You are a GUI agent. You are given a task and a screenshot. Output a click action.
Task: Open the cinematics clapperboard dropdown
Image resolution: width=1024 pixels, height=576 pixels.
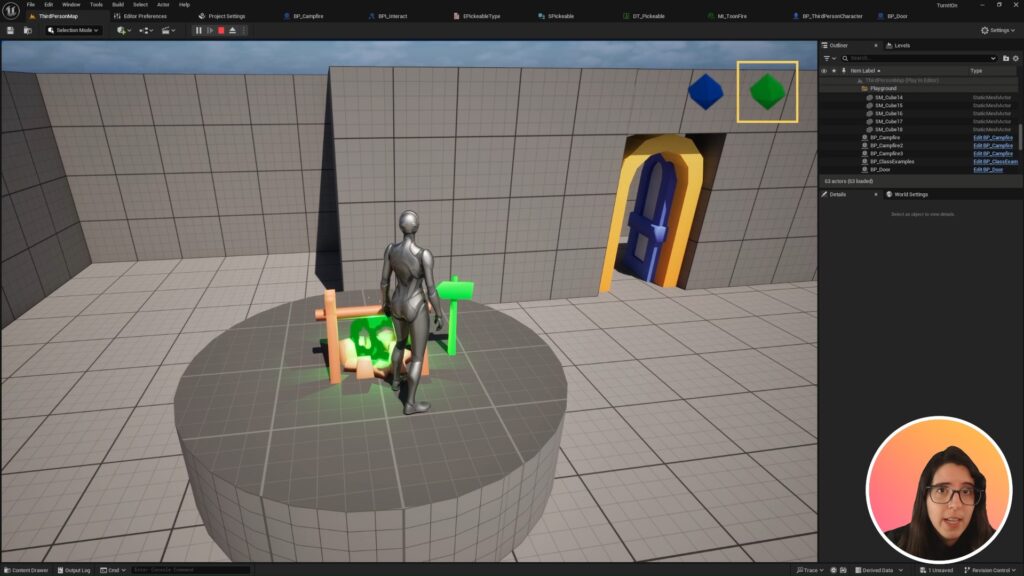[x=168, y=31]
